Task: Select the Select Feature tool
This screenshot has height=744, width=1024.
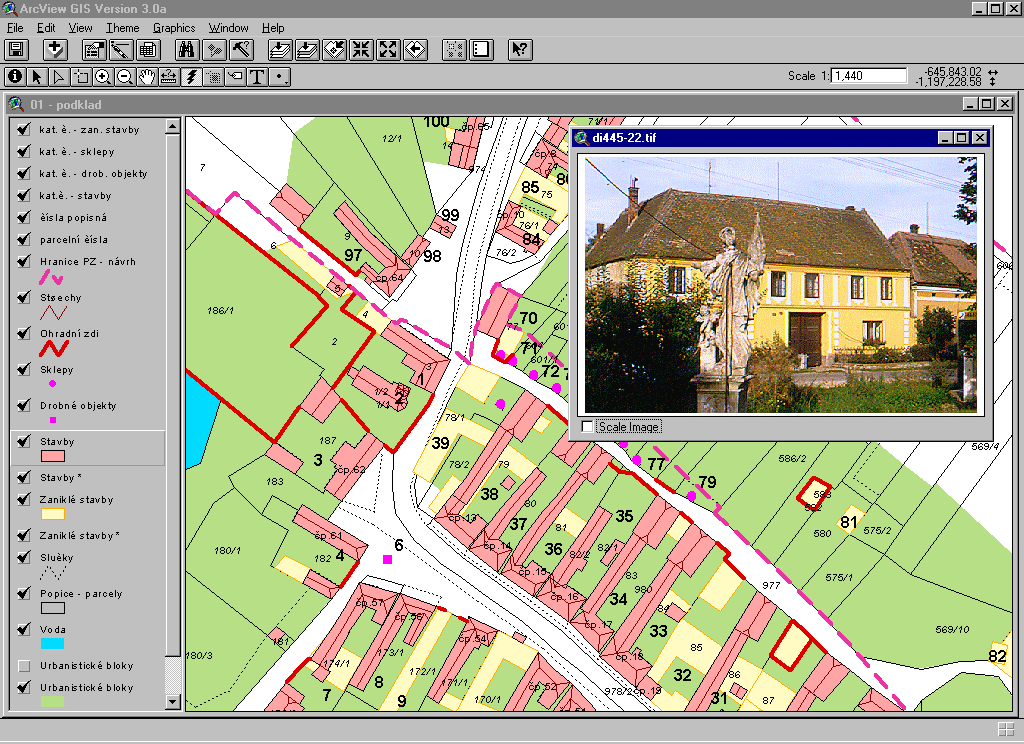Action: coord(81,77)
